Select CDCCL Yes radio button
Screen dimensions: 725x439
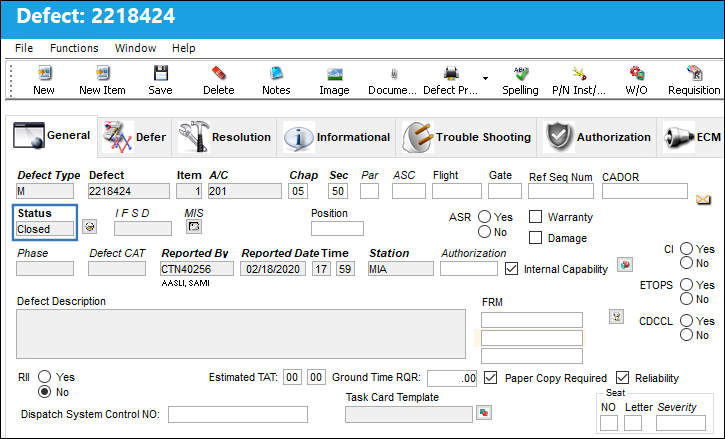(x=686, y=321)
